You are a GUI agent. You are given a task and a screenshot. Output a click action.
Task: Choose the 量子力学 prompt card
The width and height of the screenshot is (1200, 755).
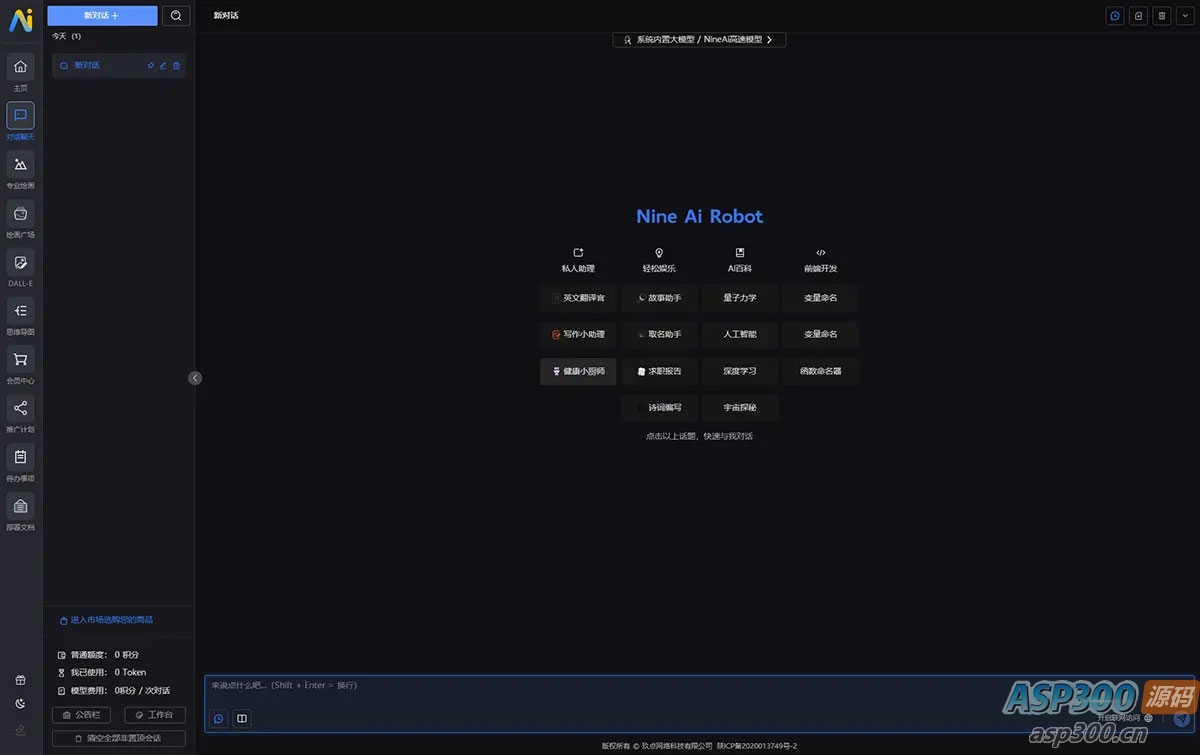tap(740, 298)
